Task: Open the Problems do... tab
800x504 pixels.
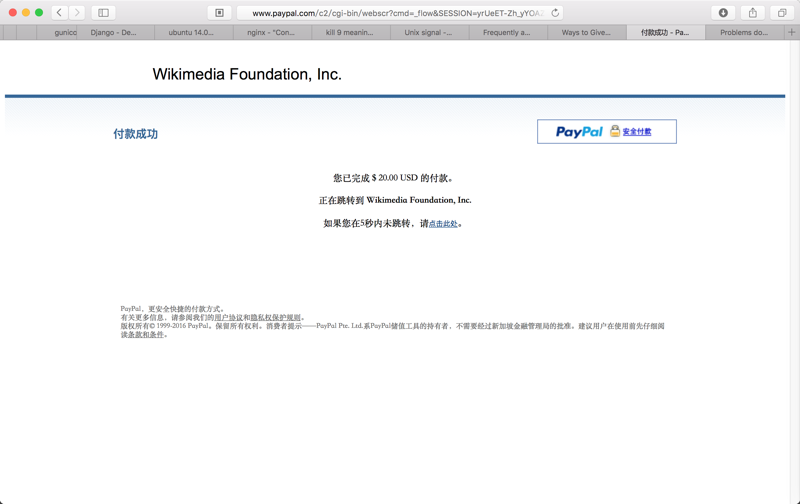Action: click(744, 32)
